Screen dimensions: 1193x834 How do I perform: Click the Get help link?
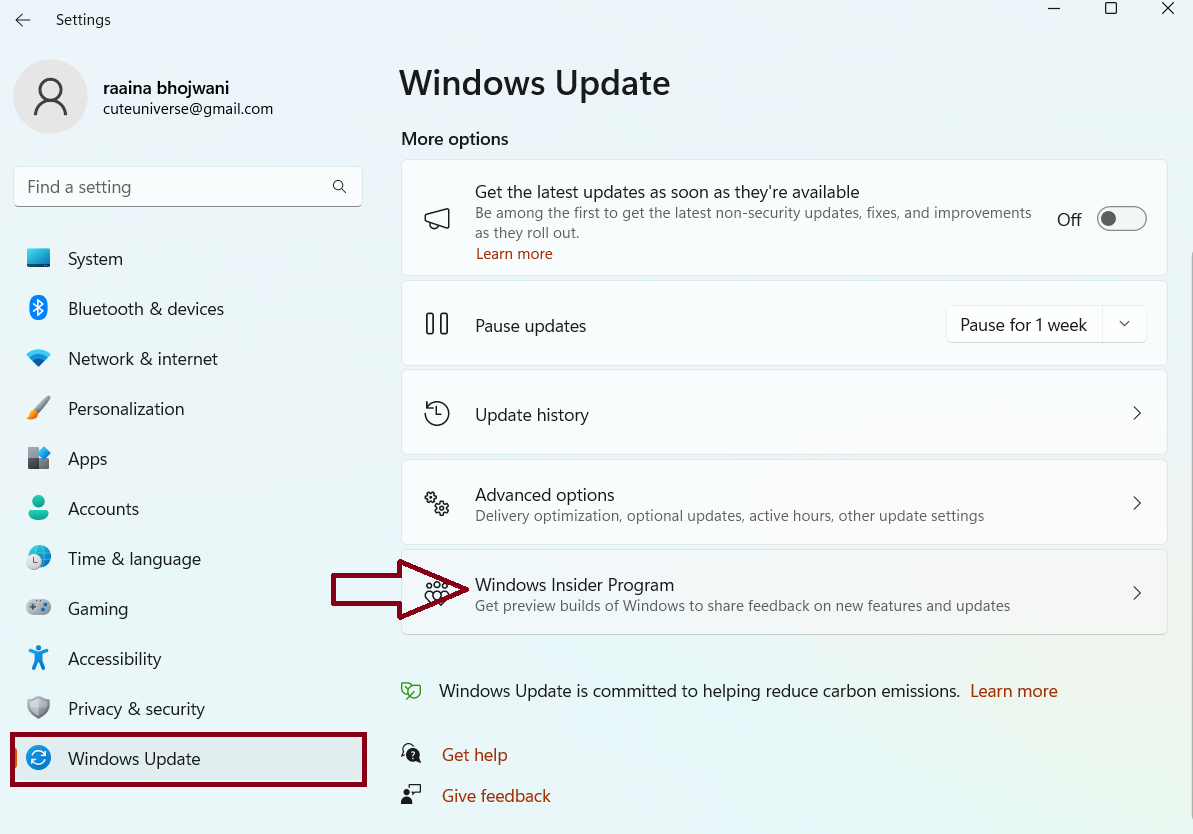[475, 755]
